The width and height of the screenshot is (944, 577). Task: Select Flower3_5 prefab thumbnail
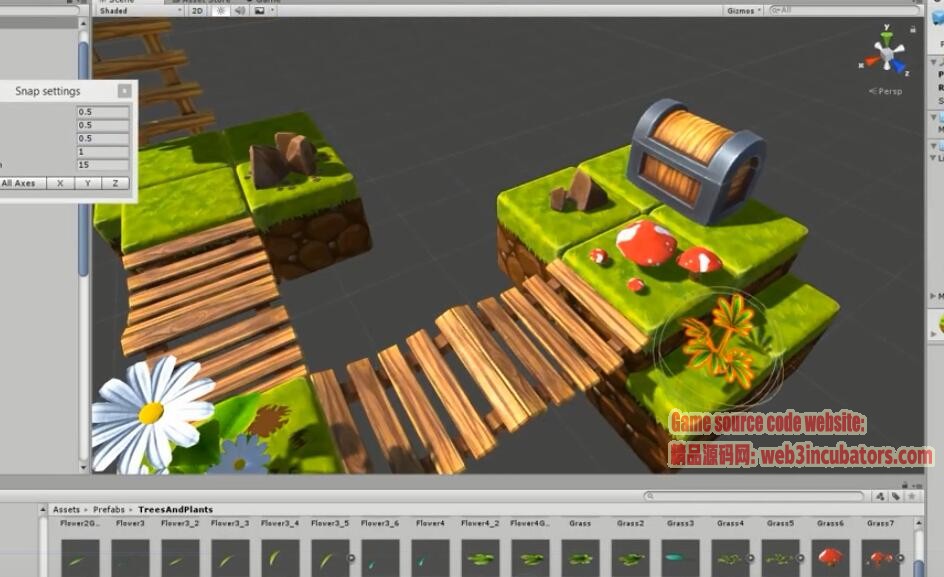click(x=330, y=558)
